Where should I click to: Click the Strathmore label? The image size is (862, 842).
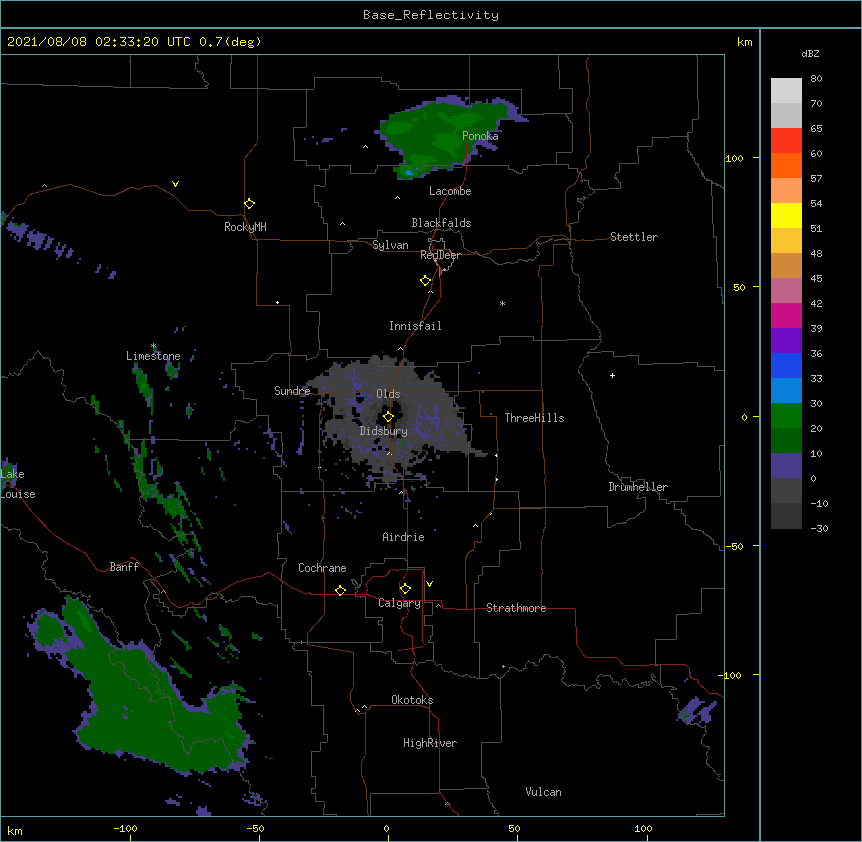(x=516, y=608)
